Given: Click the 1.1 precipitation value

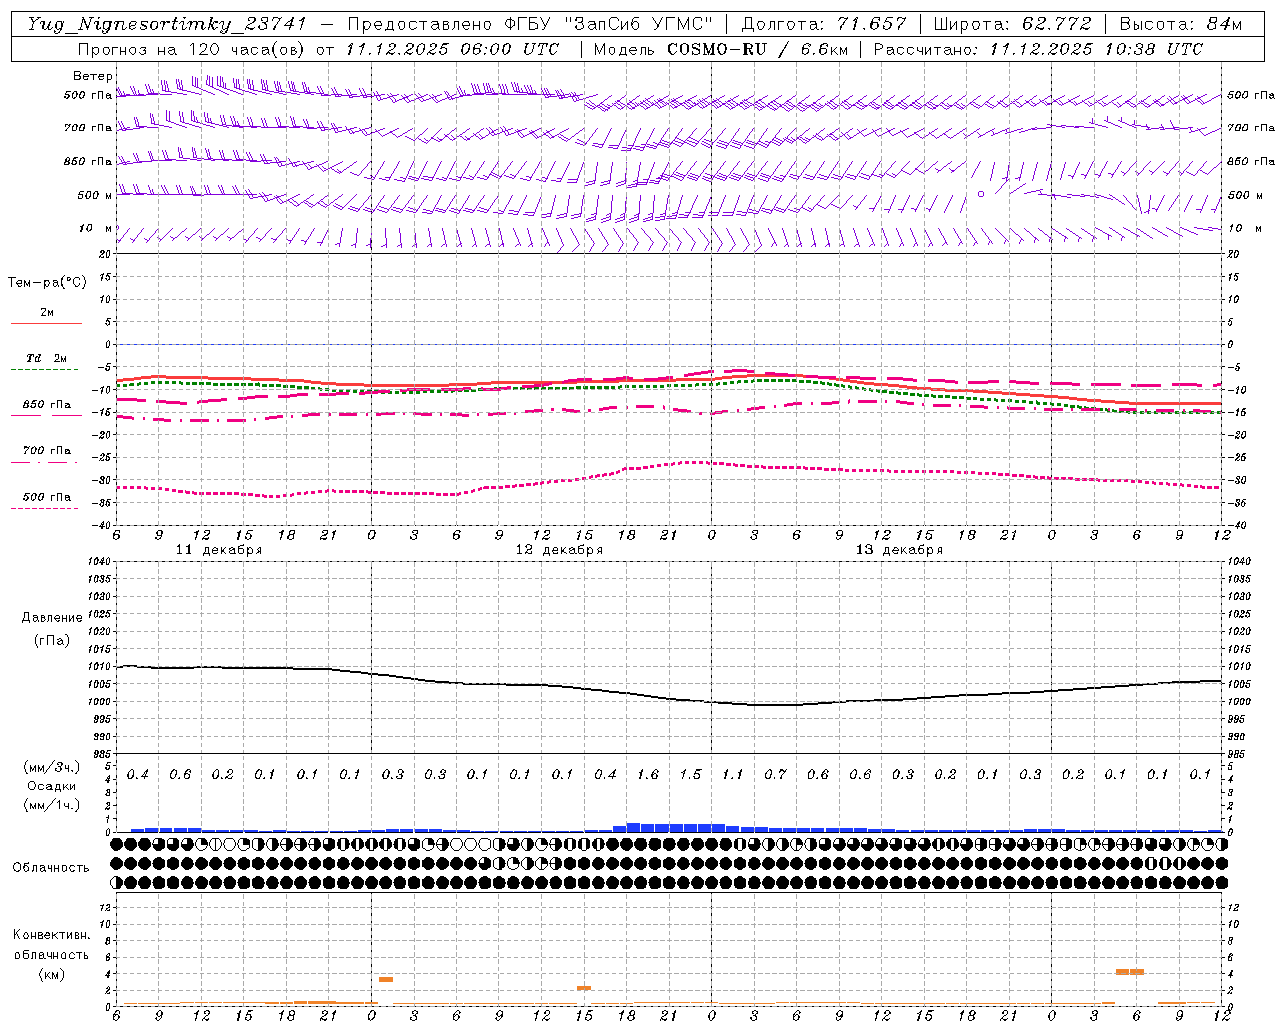Looking at the screenshot, I should tap(733, 775).
